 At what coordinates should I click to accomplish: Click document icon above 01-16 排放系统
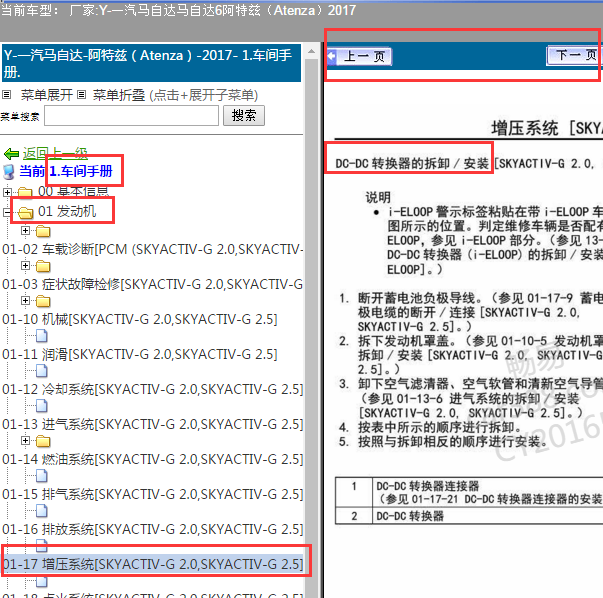42,511
